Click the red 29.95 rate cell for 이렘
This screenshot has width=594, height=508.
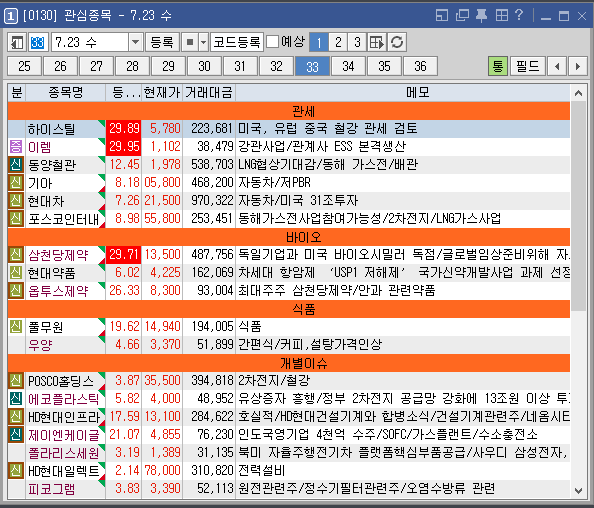pos(123,147)
